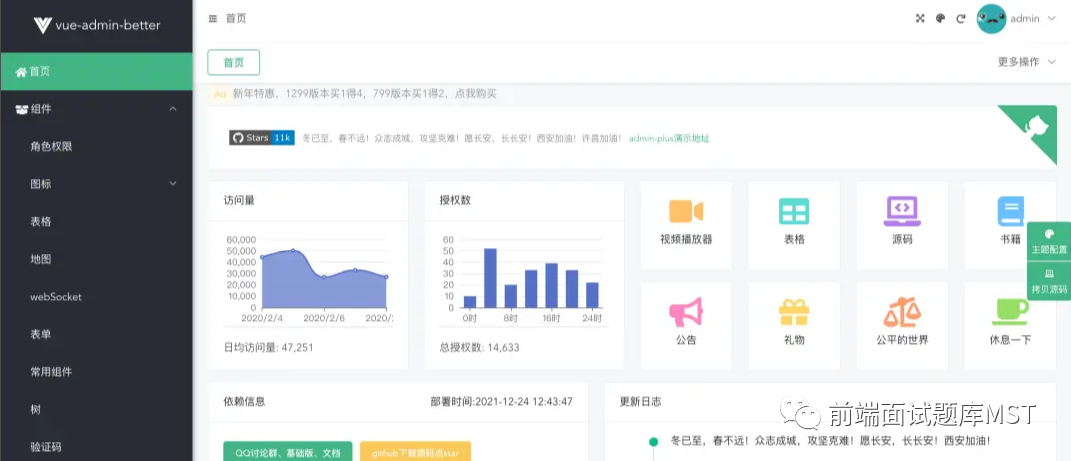
Task: Open 主题配置 floating side button
Action: [1048, 242]
